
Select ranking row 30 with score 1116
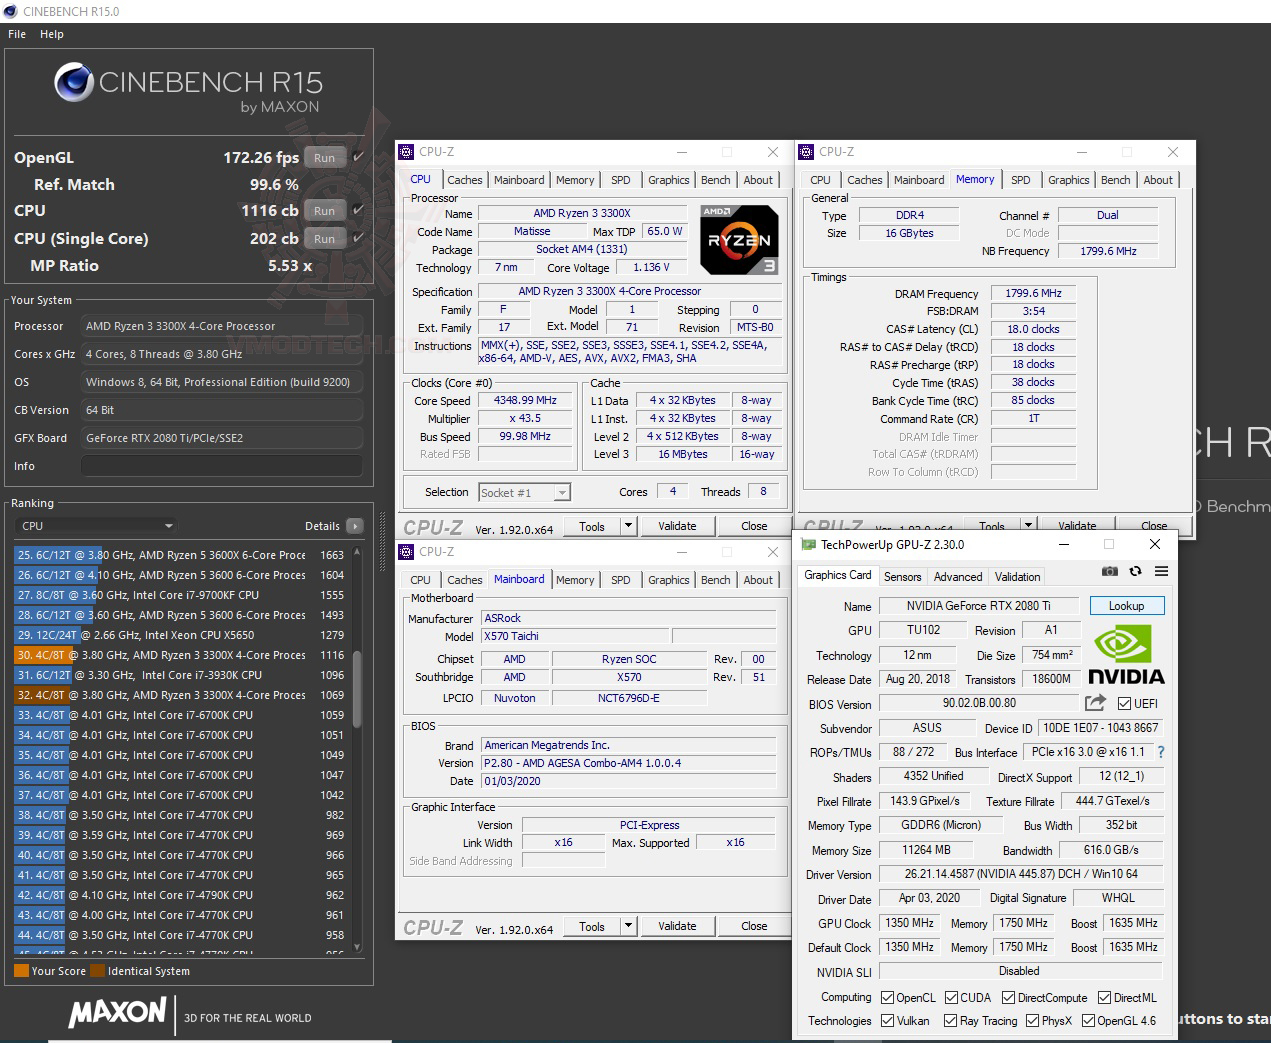[180, 655]
